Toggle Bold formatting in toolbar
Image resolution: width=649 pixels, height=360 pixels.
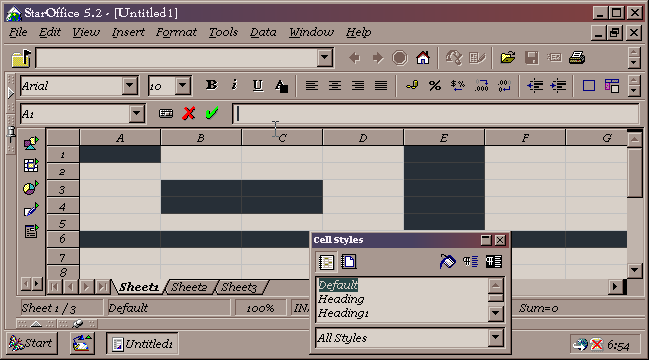point(212,86)
